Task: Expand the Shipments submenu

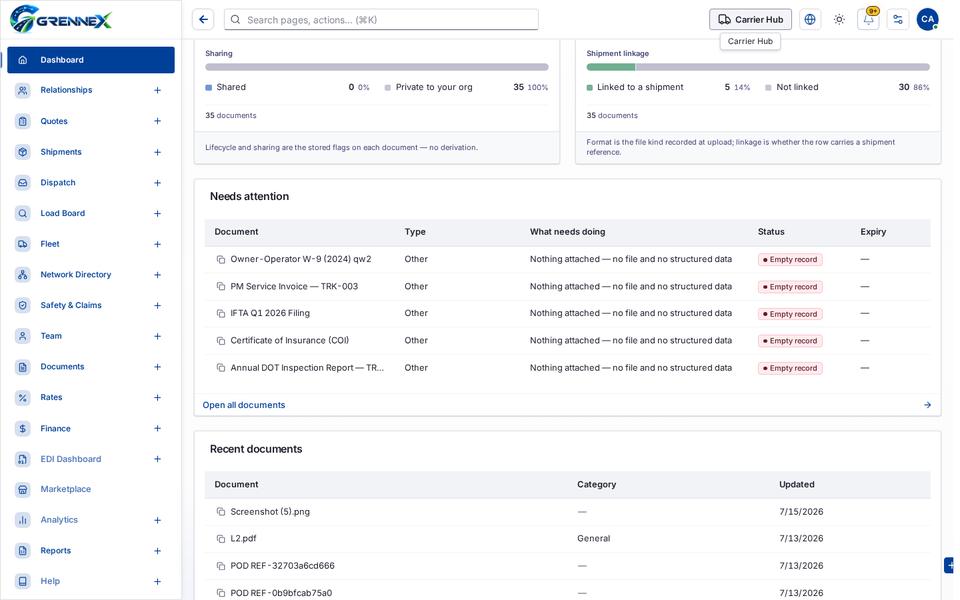Action: 157,152
